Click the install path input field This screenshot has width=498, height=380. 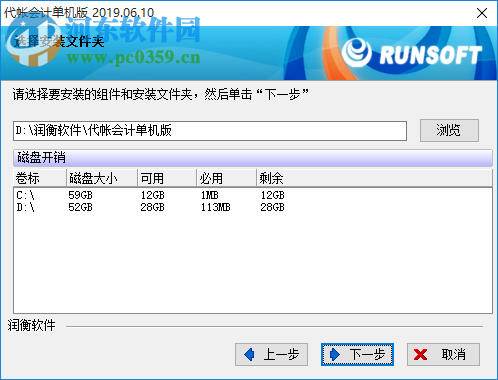210,131
